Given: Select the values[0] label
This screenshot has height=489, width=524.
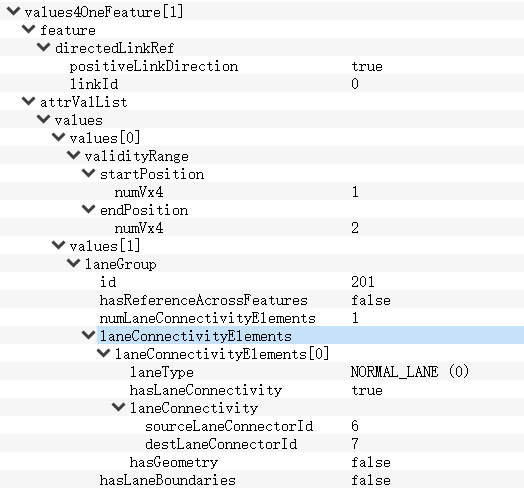Looking at the screenshot, I should [x=105, y=137].
